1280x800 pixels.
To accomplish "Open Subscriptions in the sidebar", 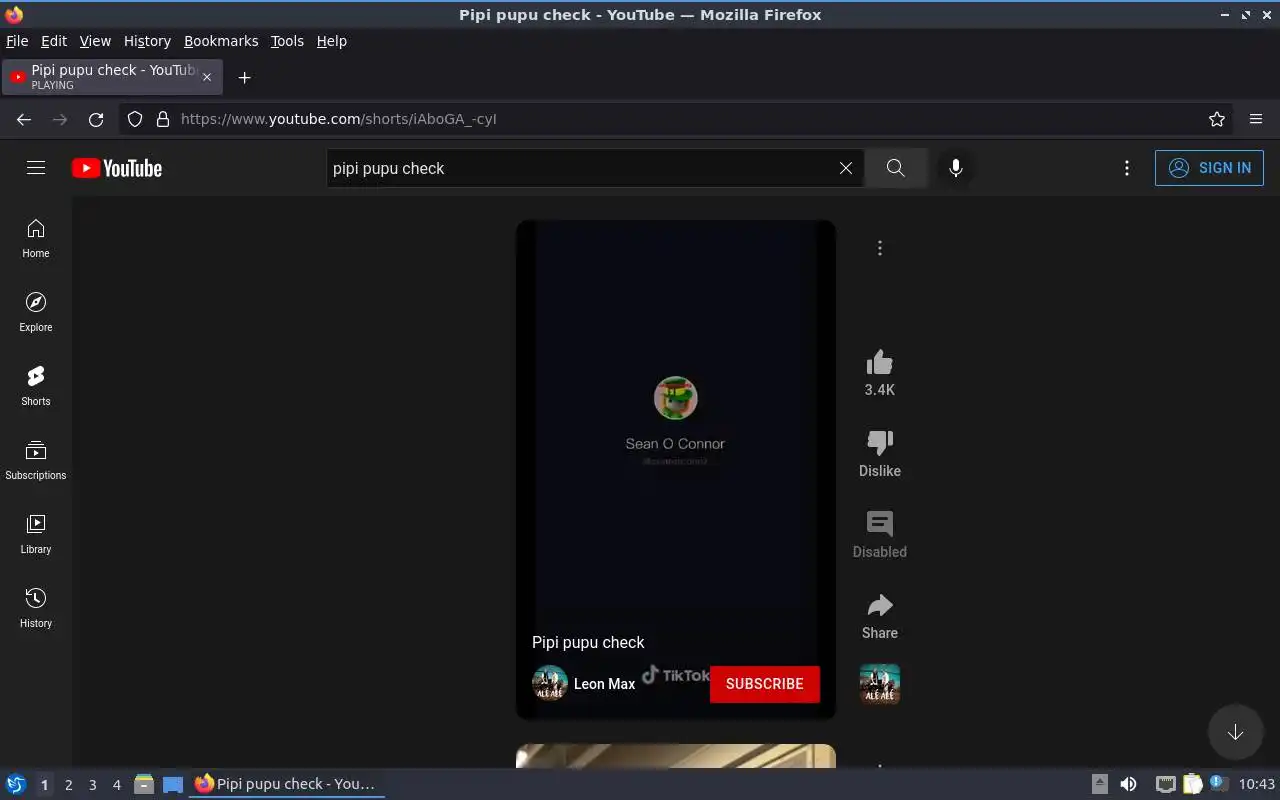I will tap(36, 461).
